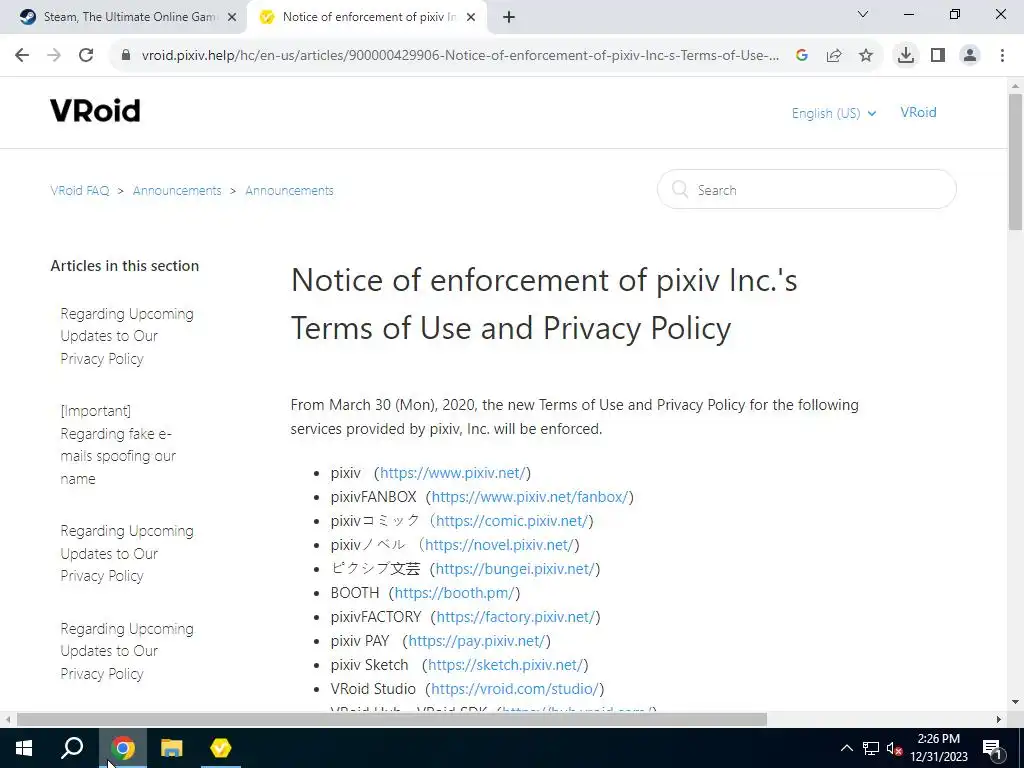Open the Chrome downloads icon
Screen dimensions: 1024x768
[x=906, y=56]
